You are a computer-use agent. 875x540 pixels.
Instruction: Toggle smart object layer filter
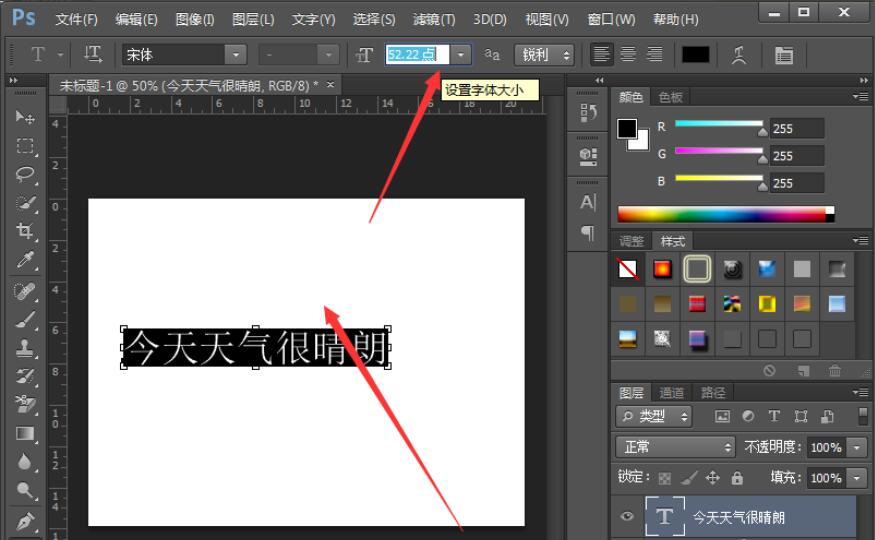coord(827,416)
